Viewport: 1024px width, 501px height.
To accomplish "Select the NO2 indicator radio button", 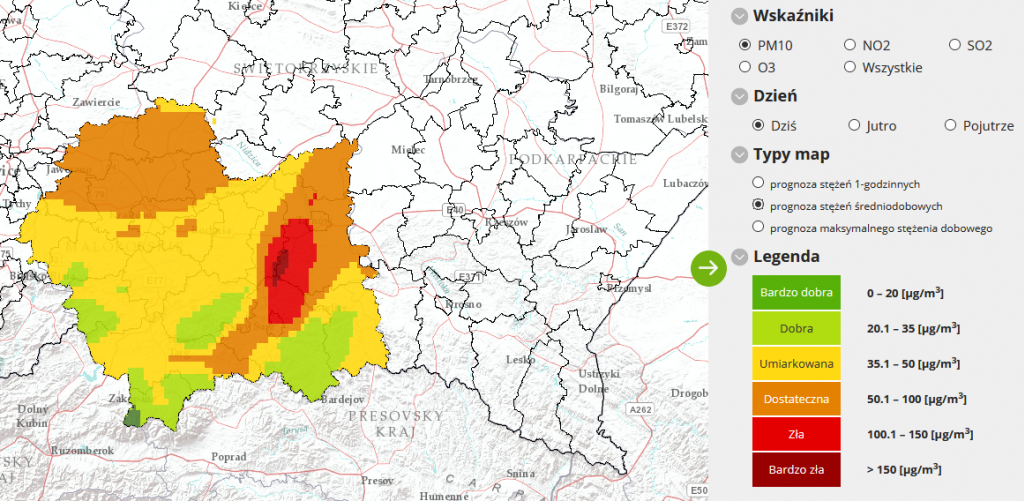I will 850,45.
